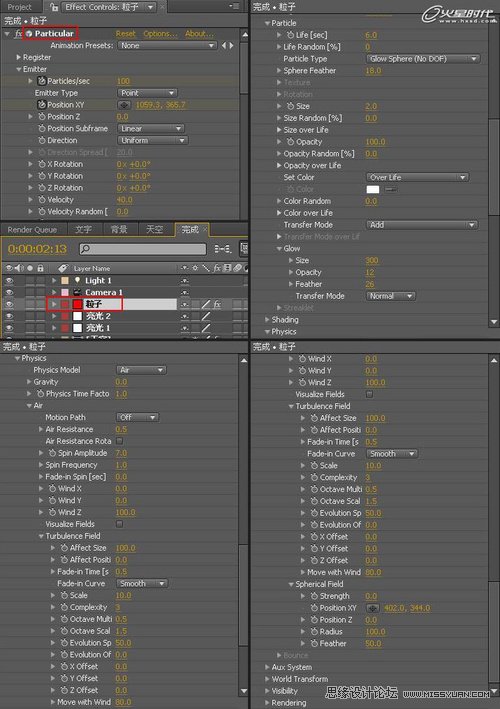The height and width of the screenshot is (709, 500).
Task: Click Camera 1 pink label color swatch
Action: (65, 292)
